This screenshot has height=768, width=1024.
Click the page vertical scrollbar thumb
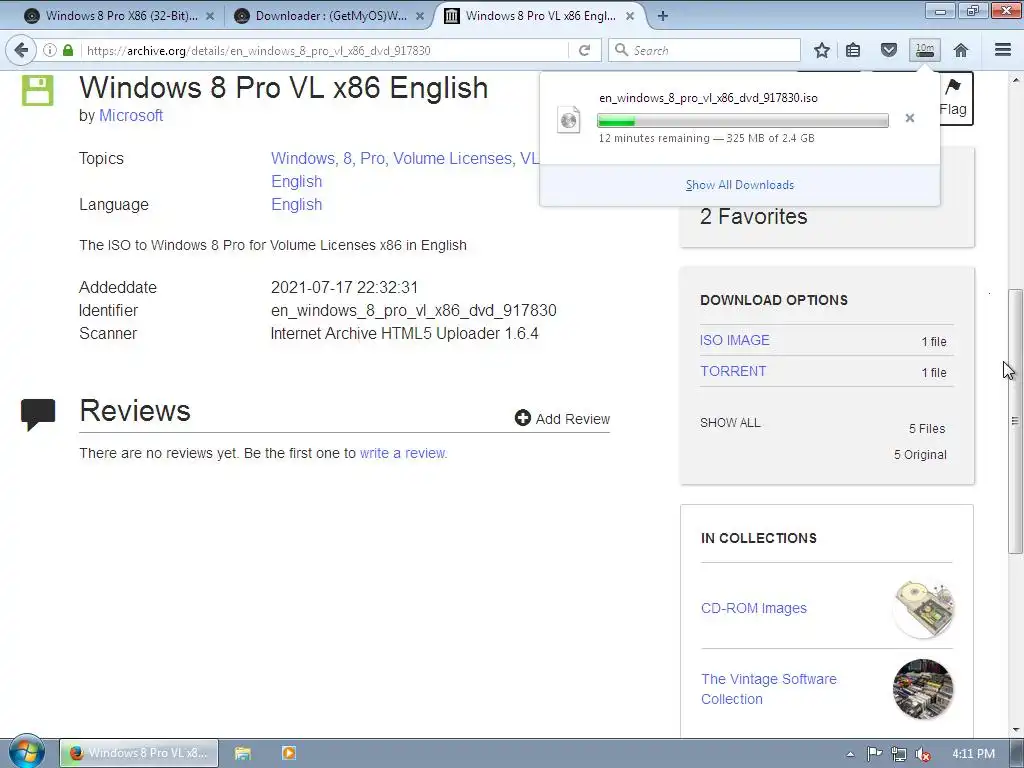pos(1015,421)
